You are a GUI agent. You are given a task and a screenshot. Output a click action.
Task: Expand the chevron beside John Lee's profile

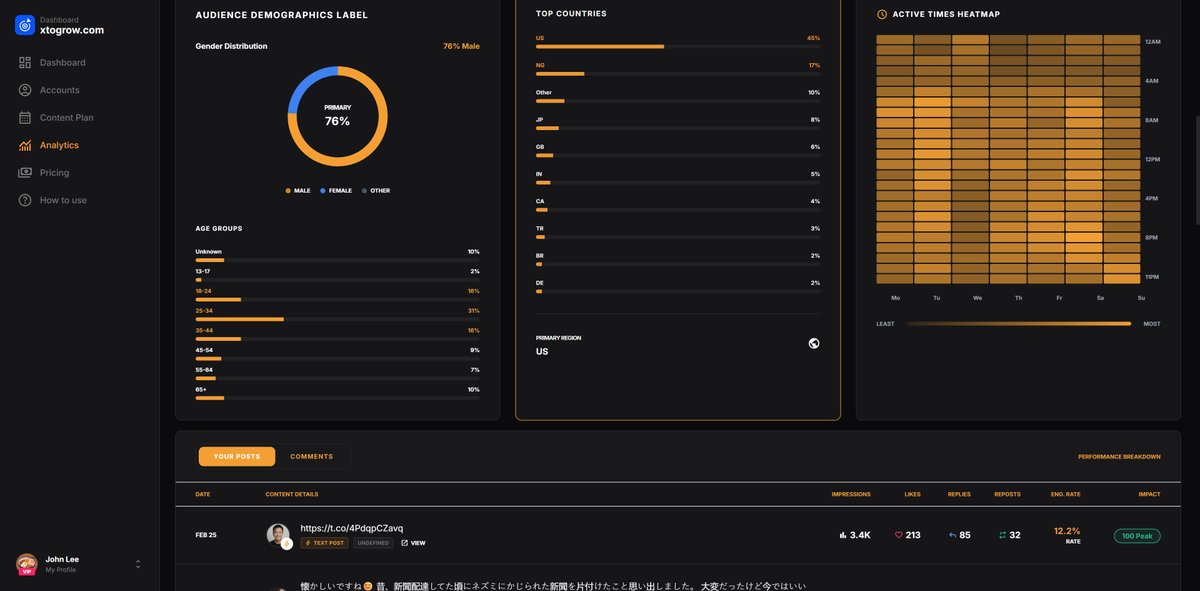(x=136, y=562)
